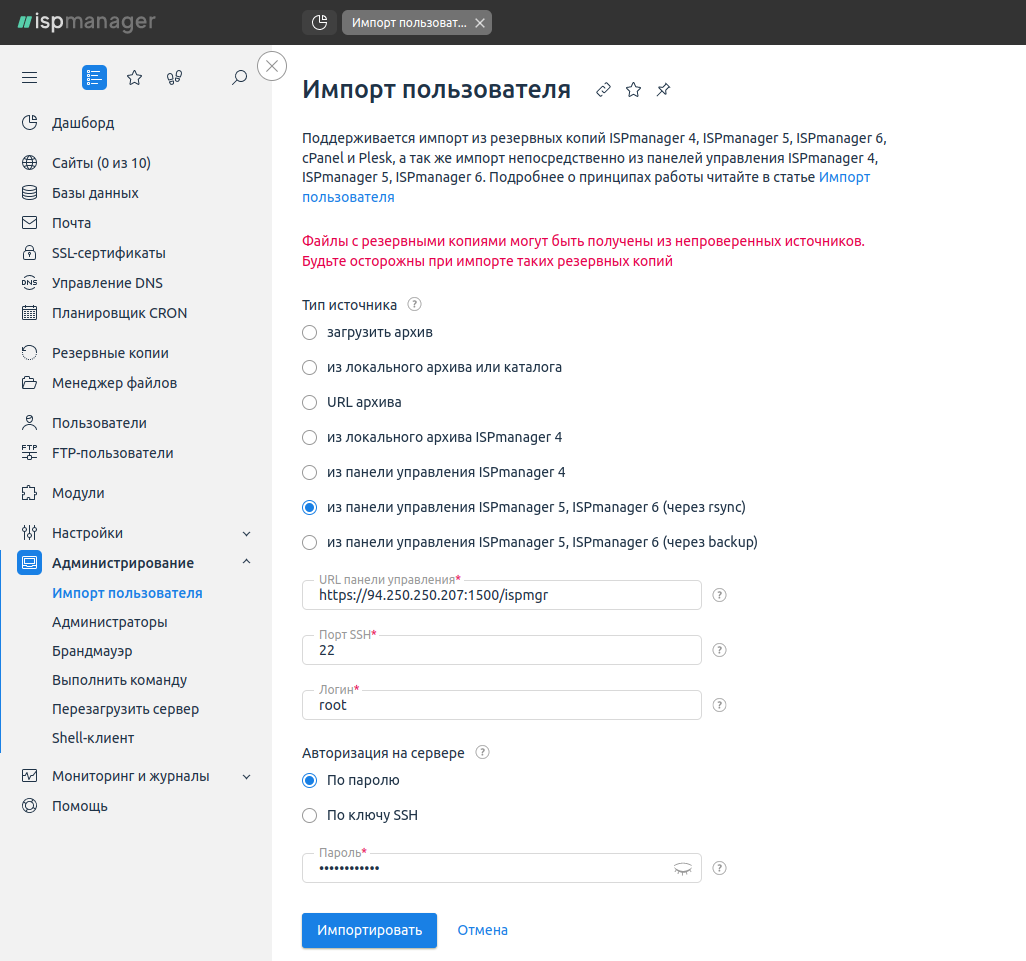
Task: Click the Базы данных database icon
Action: [x=29, y=192]
